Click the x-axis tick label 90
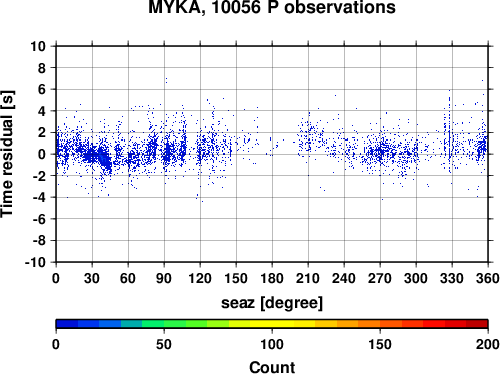500x374 pixels. click(x=164, y=278)
